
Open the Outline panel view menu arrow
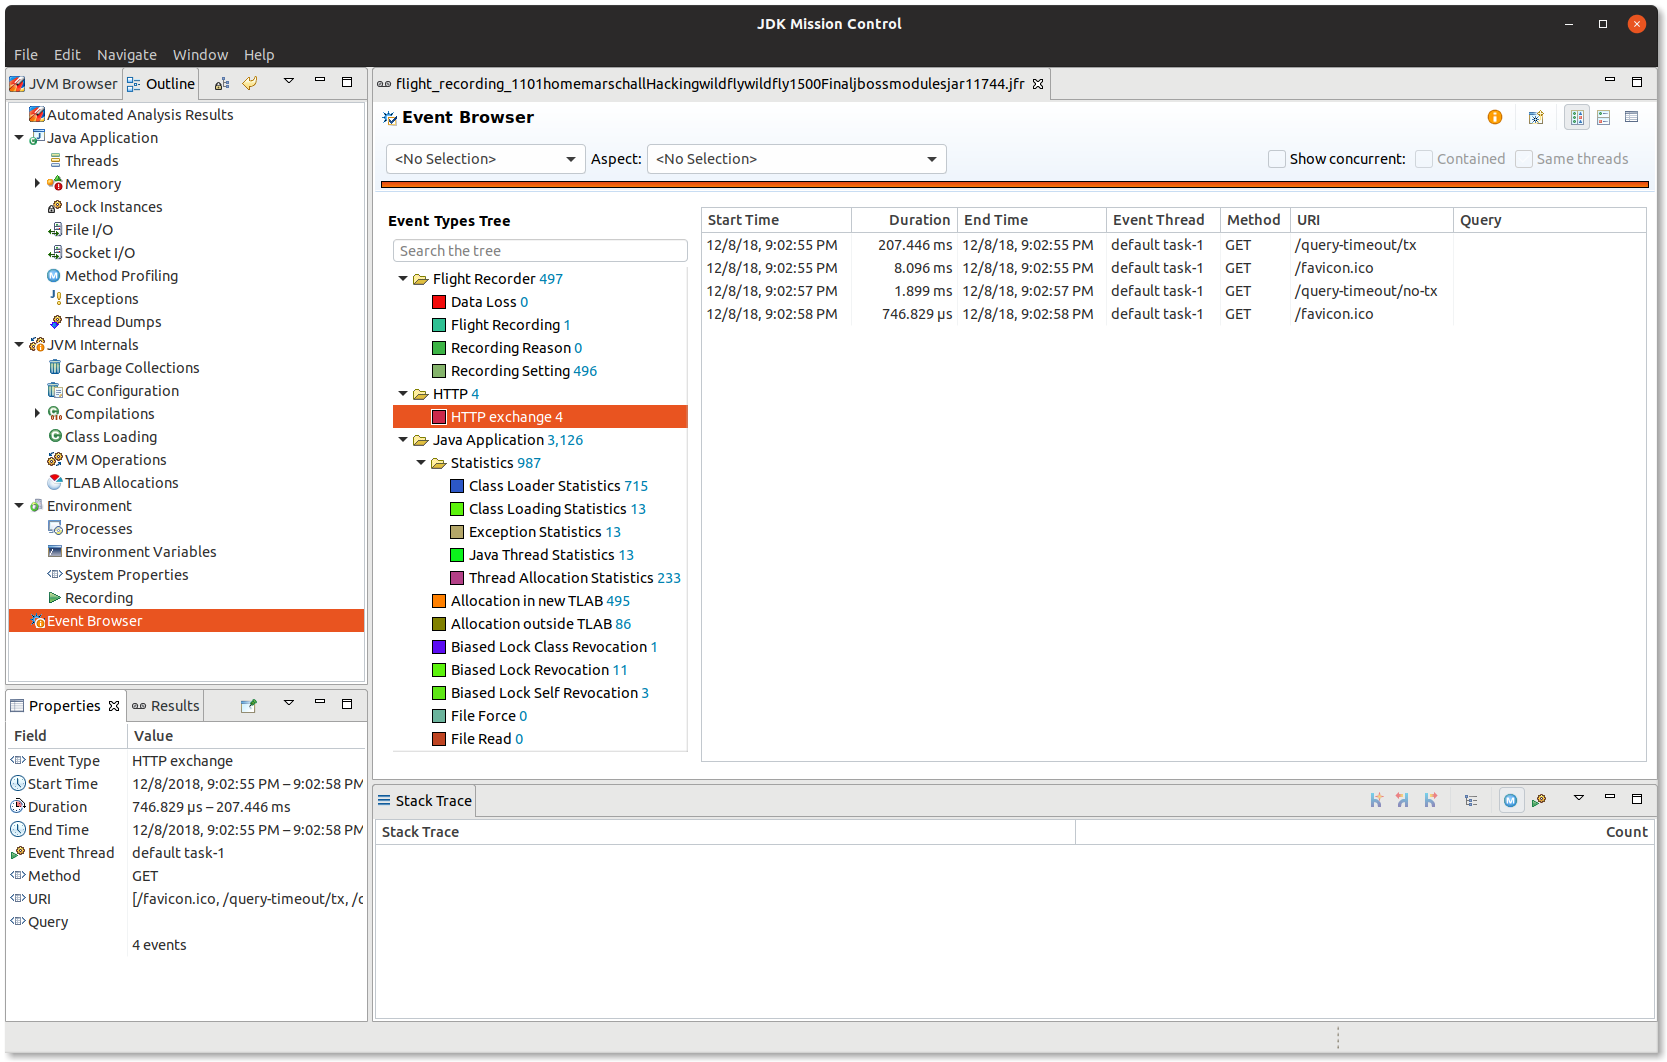tap(289, 82)
